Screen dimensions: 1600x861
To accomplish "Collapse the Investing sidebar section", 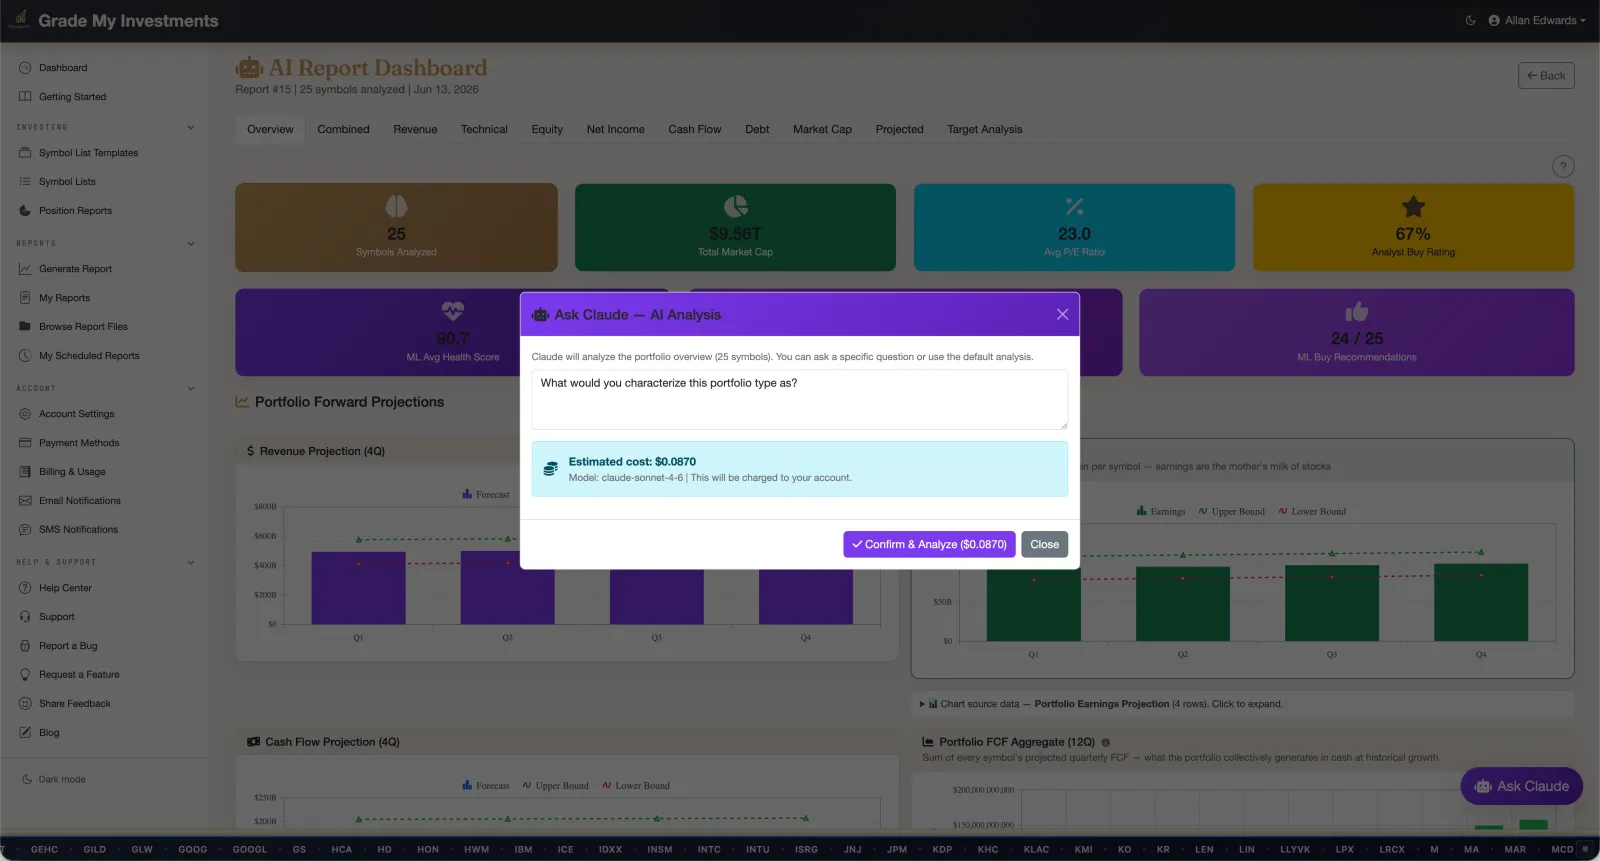I will click(191, 127).
